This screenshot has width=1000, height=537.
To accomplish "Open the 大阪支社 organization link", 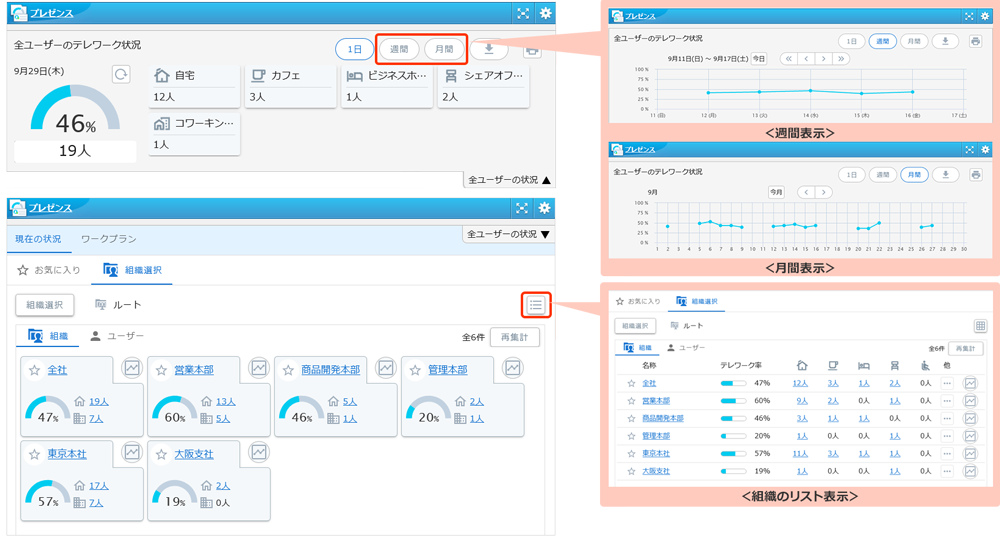I will click(x=194, y=454).
